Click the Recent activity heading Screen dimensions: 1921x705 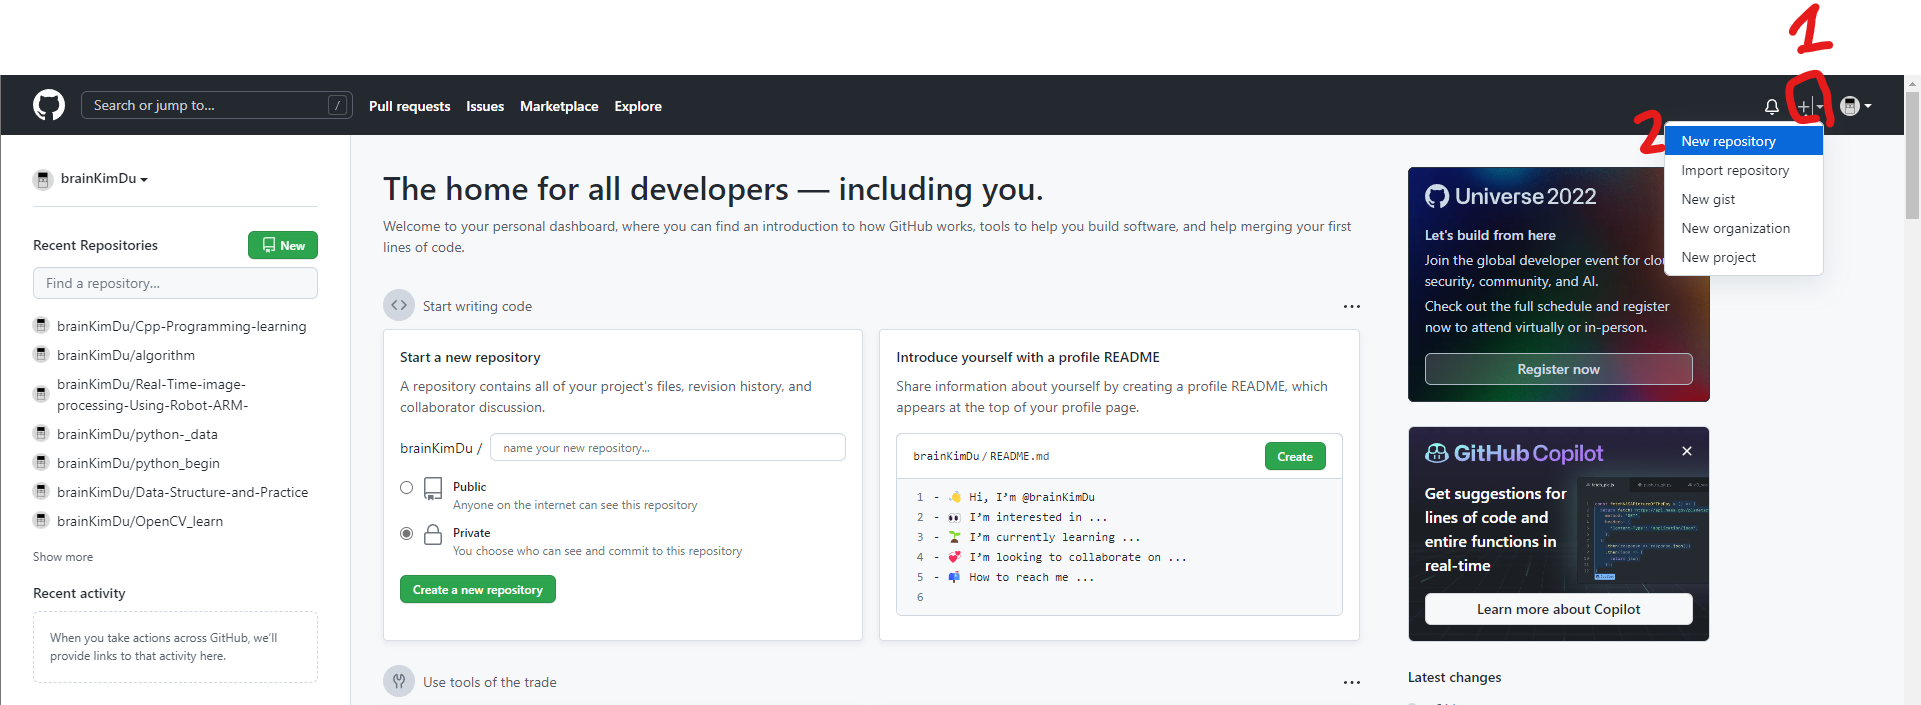point(79,593)
